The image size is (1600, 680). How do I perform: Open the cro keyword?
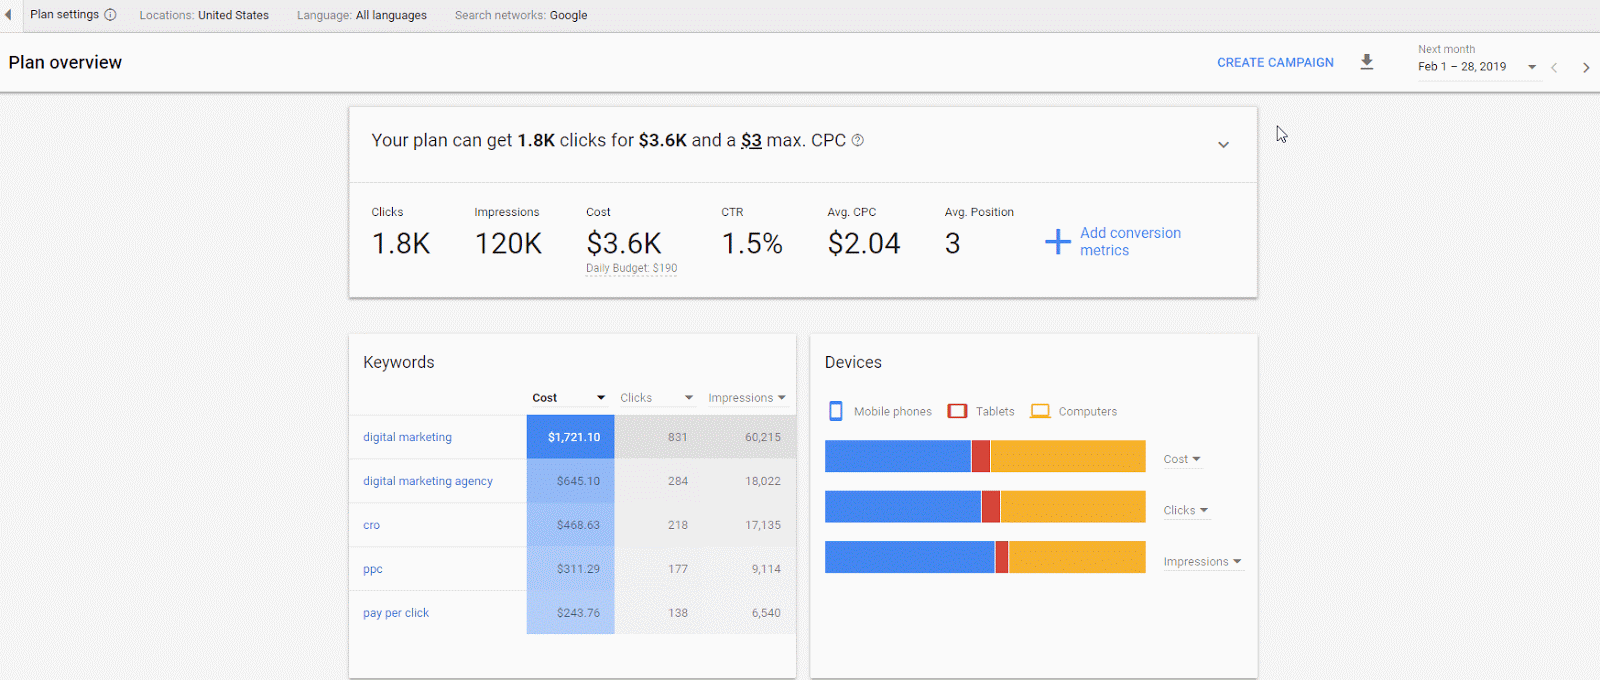point(371,525)
